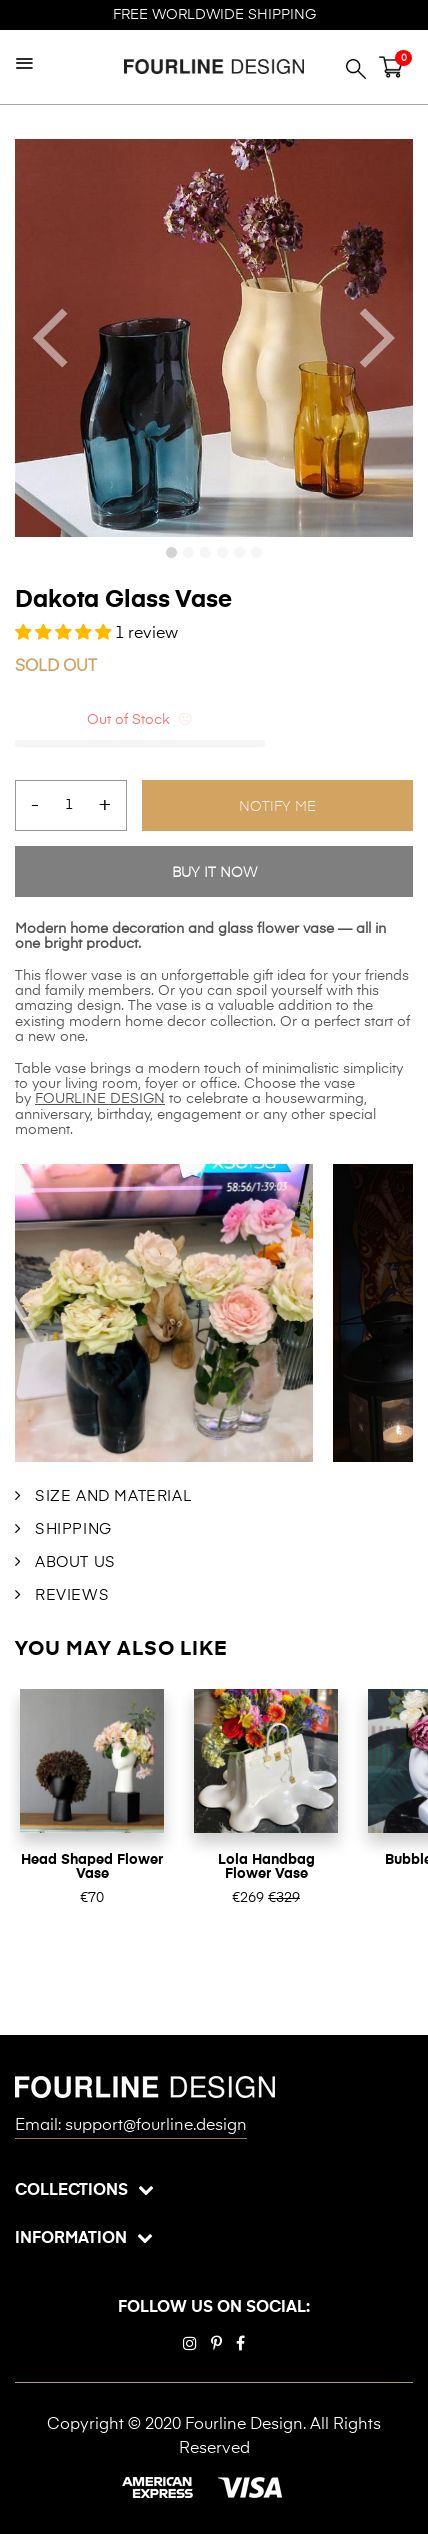This screenshot has width=428, height=2534.
Task: Open the Lola Handbag Flower Vase thumbnail
Action: point(266,1761)
